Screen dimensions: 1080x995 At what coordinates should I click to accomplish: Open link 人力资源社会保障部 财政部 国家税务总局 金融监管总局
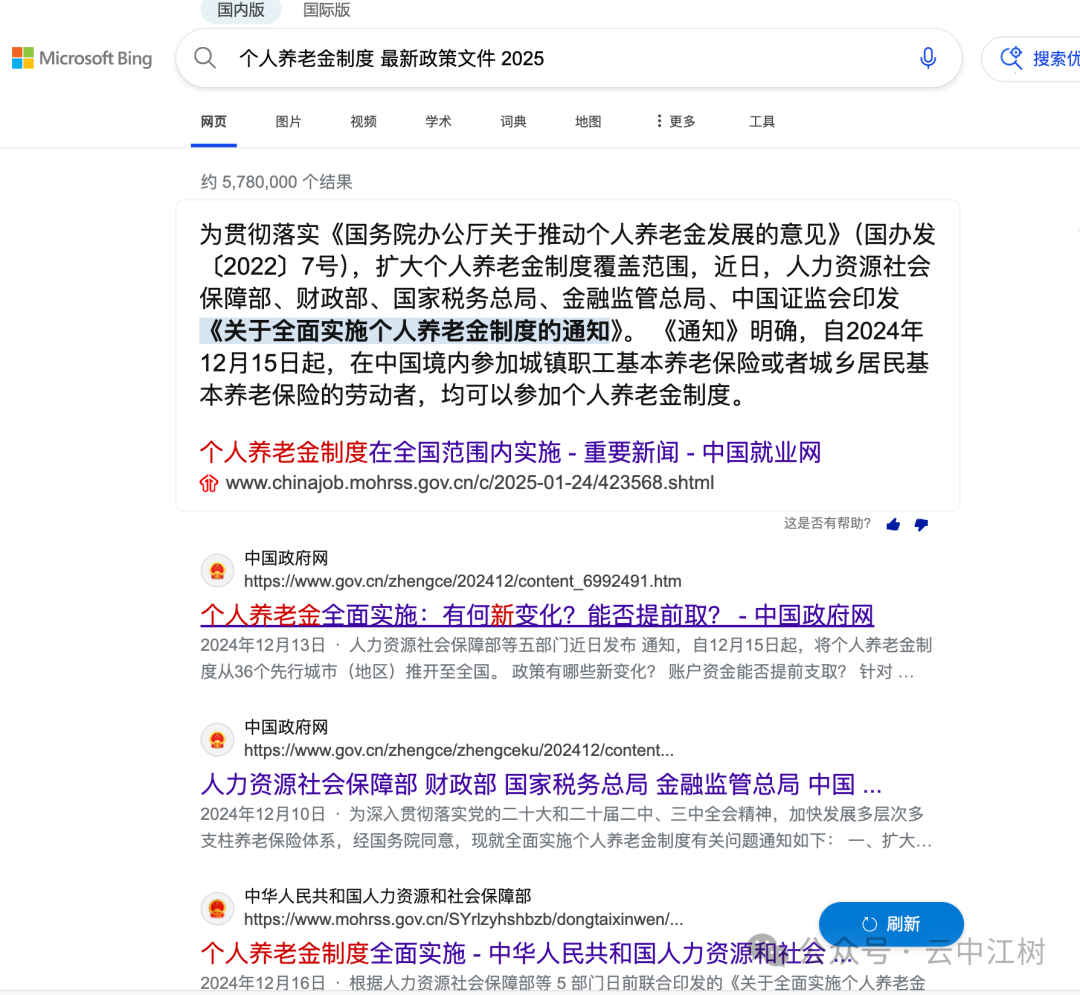click(541, 784)
